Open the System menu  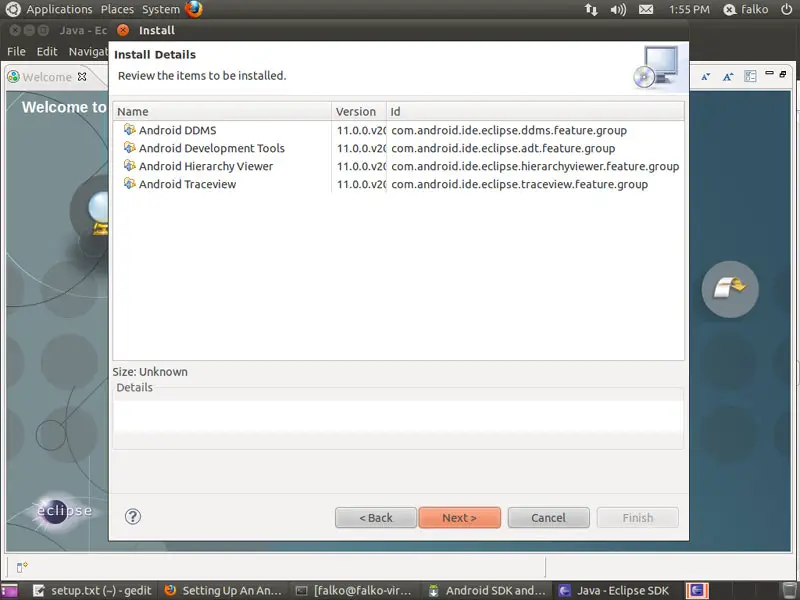(x=161, y=9)
